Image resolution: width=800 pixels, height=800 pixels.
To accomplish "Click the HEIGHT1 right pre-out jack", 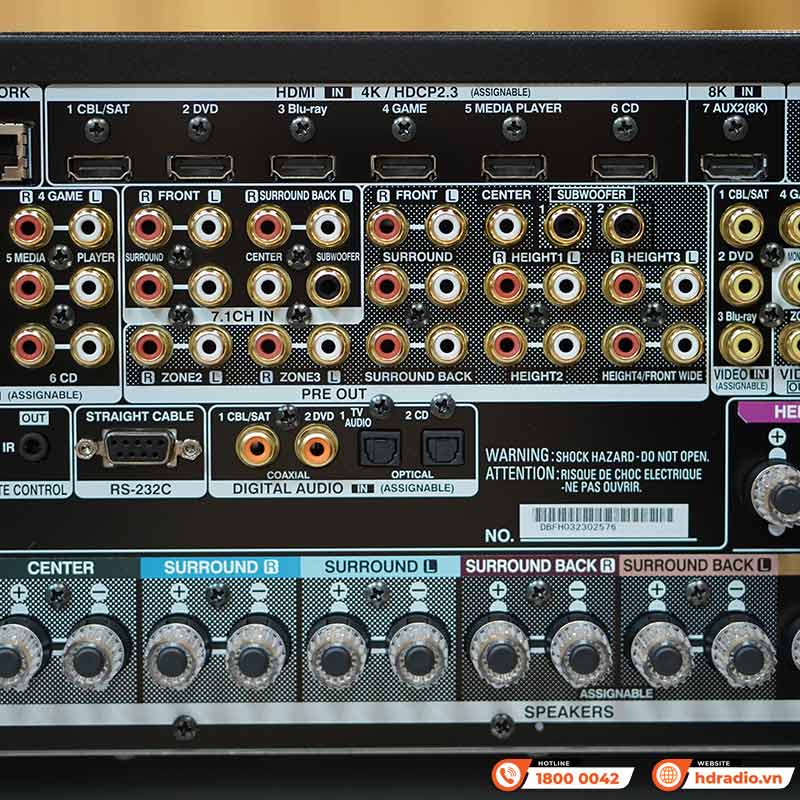I will 505,285.
